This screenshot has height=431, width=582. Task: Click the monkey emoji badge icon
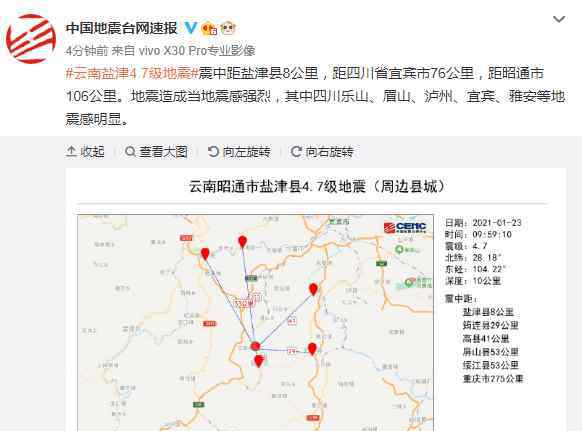(228, 28)
